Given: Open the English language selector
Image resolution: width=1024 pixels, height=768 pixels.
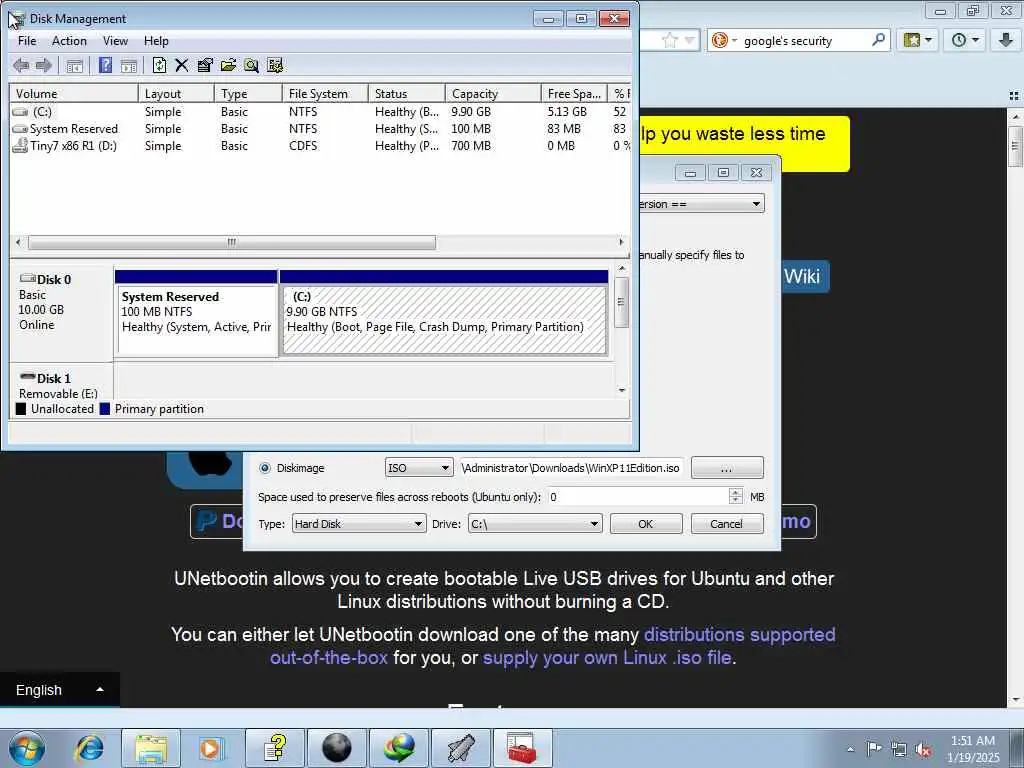Looking at the screenshot, I should [x=59, y=690].
